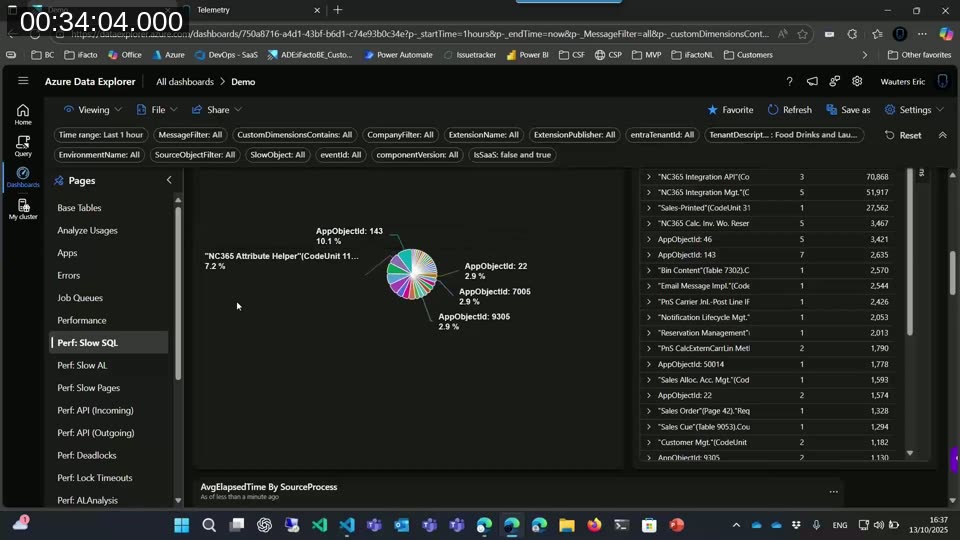
Task: Reset the dashboard filters
Action: pos(903,135)
